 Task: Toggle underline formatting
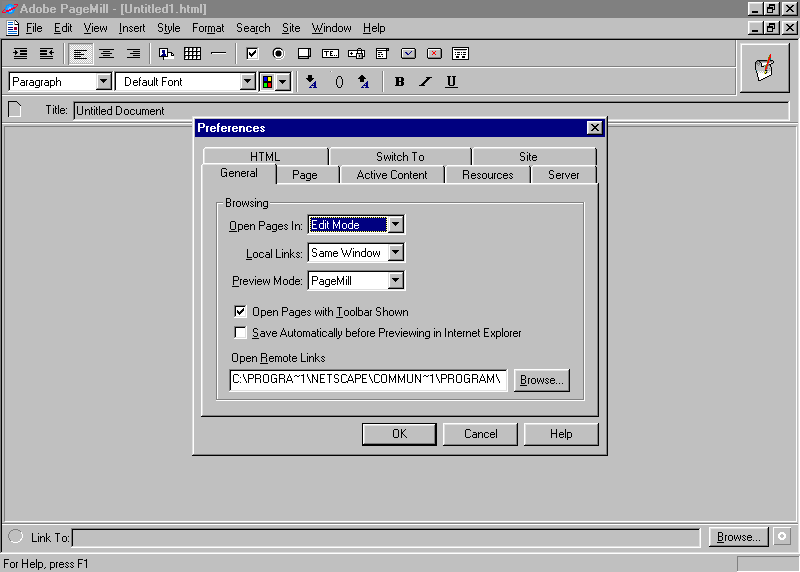pos(452,82)
